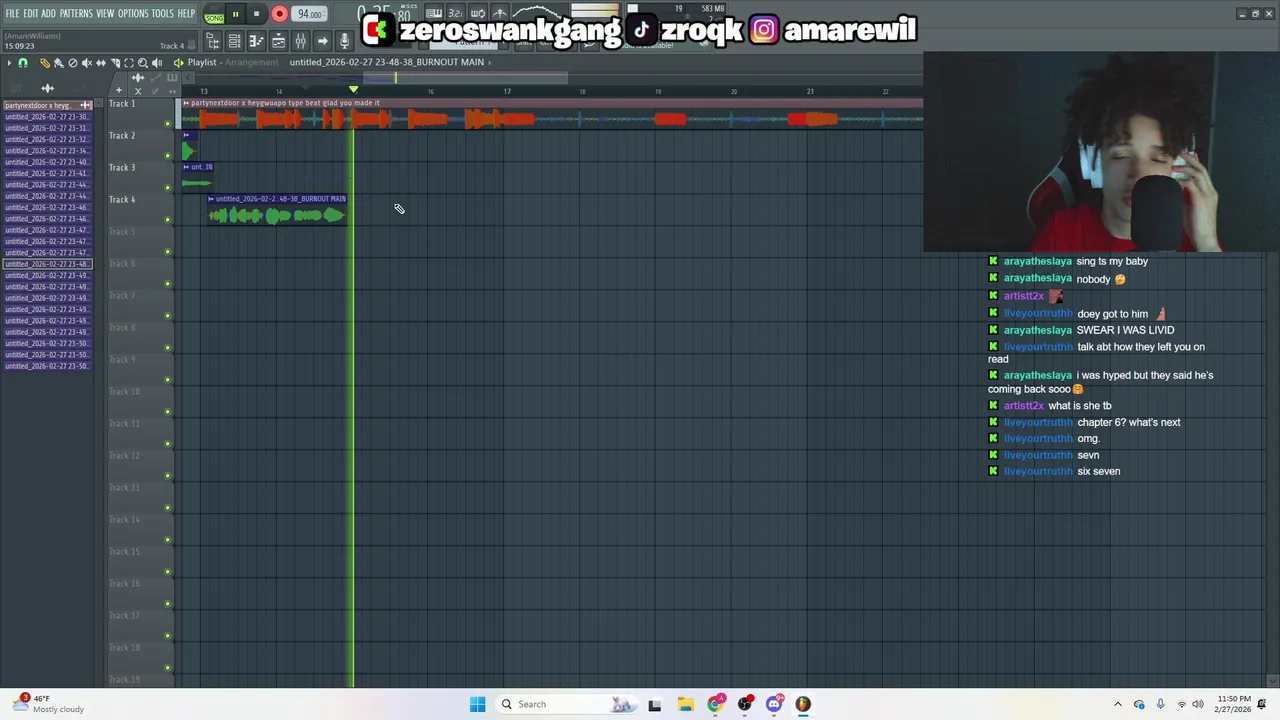Image resolution: width=1280 pixels, height=720 pixels.
Task: Select the Zoom tool in Playlist
Action: (142, 63)
